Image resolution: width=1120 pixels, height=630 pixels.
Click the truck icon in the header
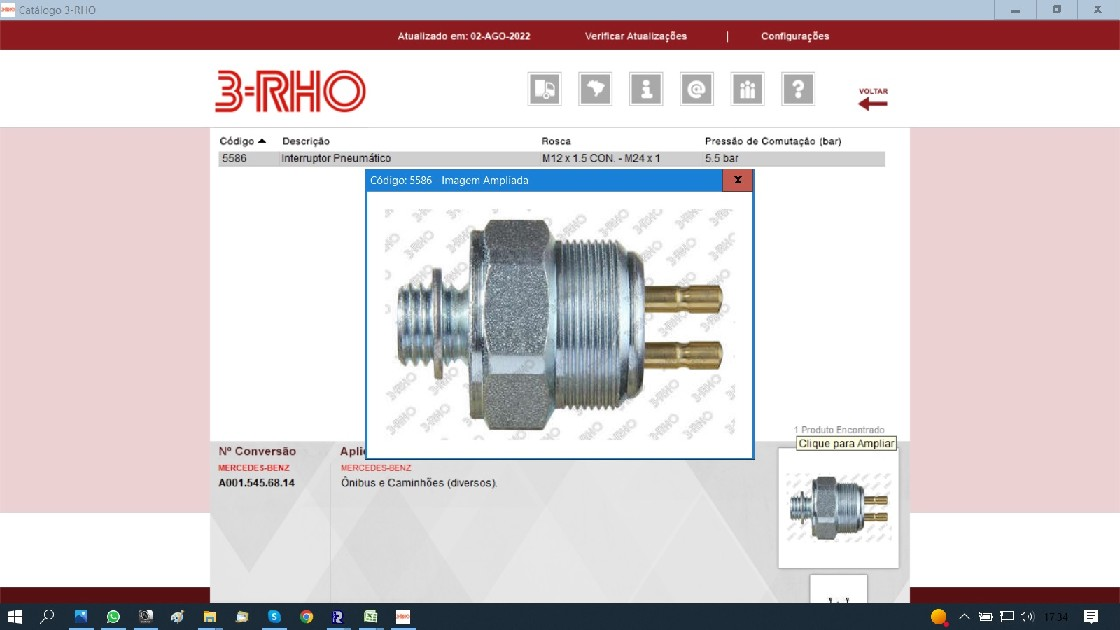click(x=545, y=89)
